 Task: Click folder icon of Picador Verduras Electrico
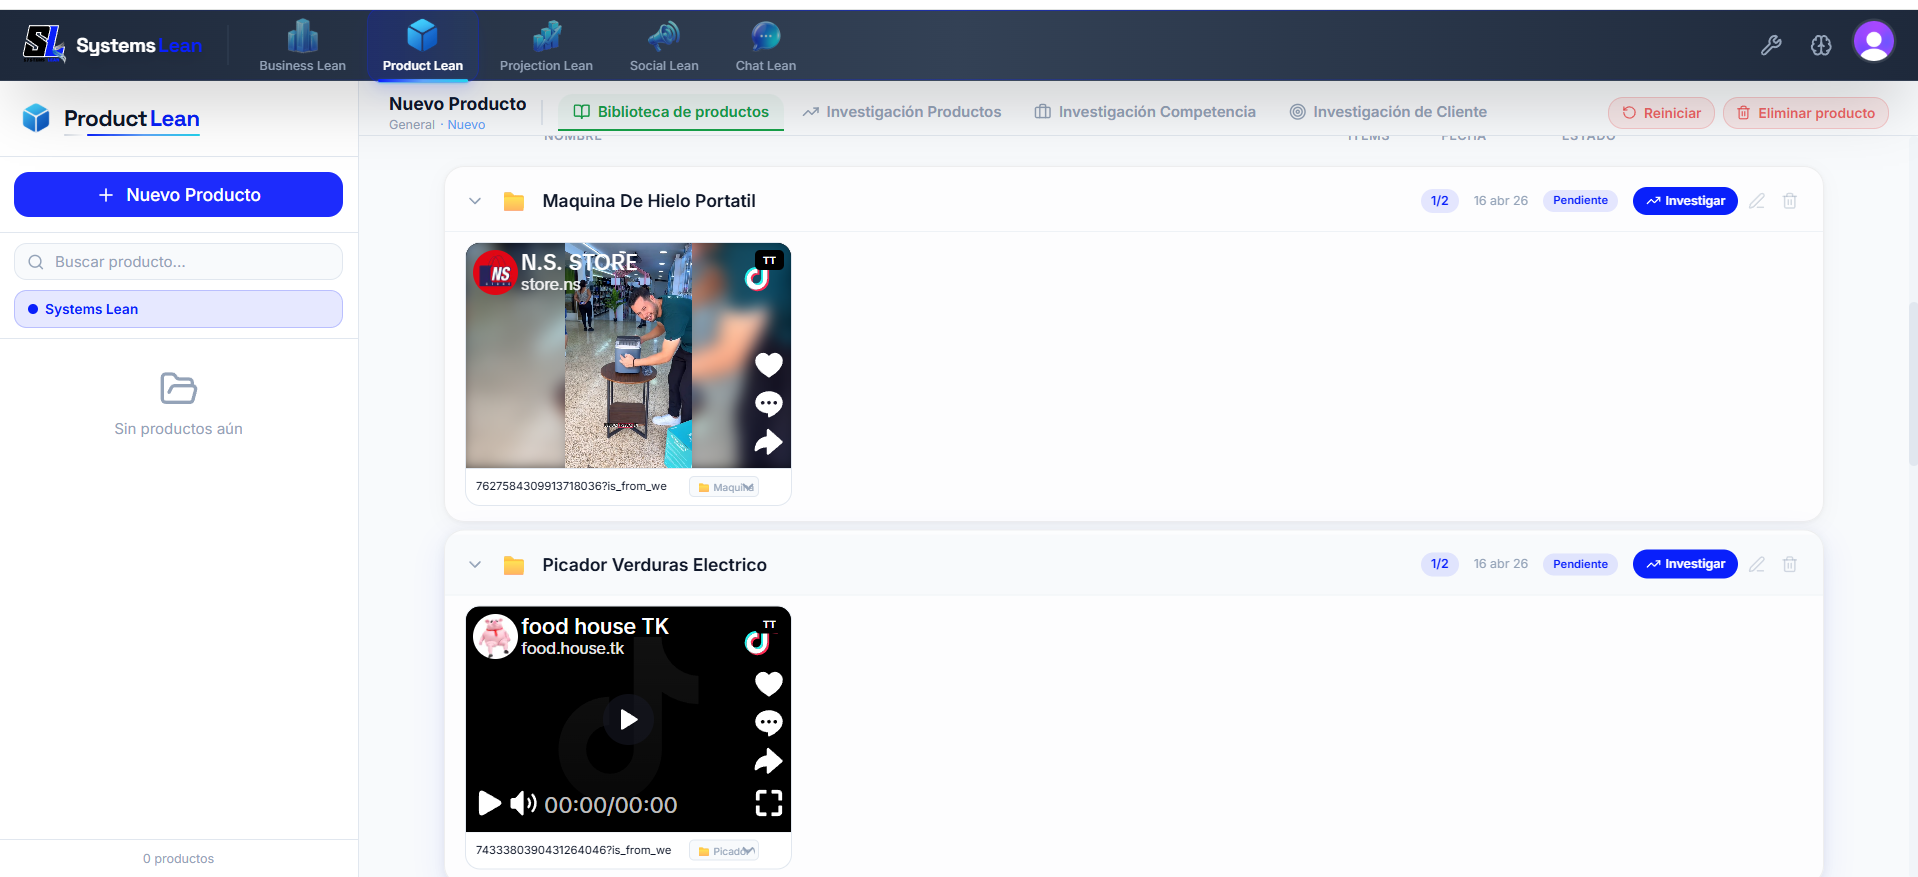pyautogui.click(x=514, y=565)
